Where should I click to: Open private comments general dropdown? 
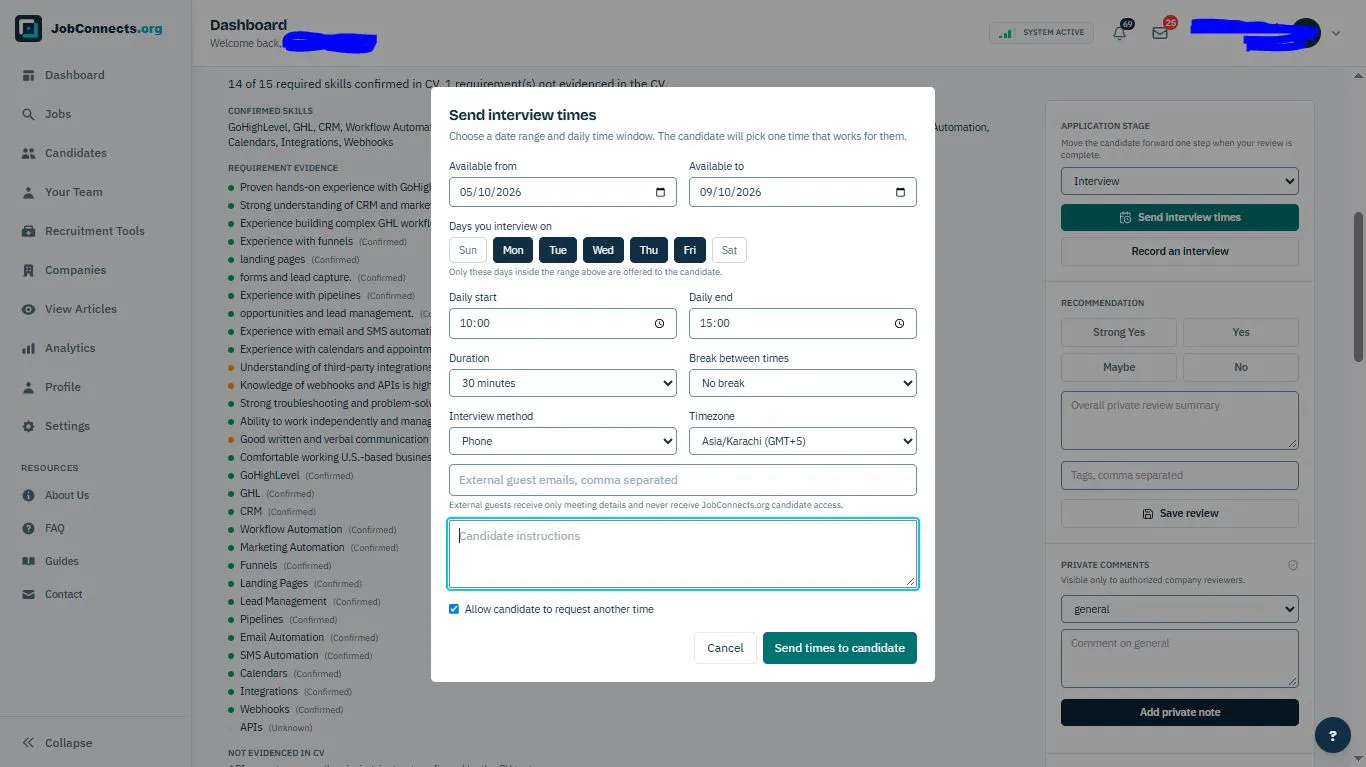point(1180,609)
